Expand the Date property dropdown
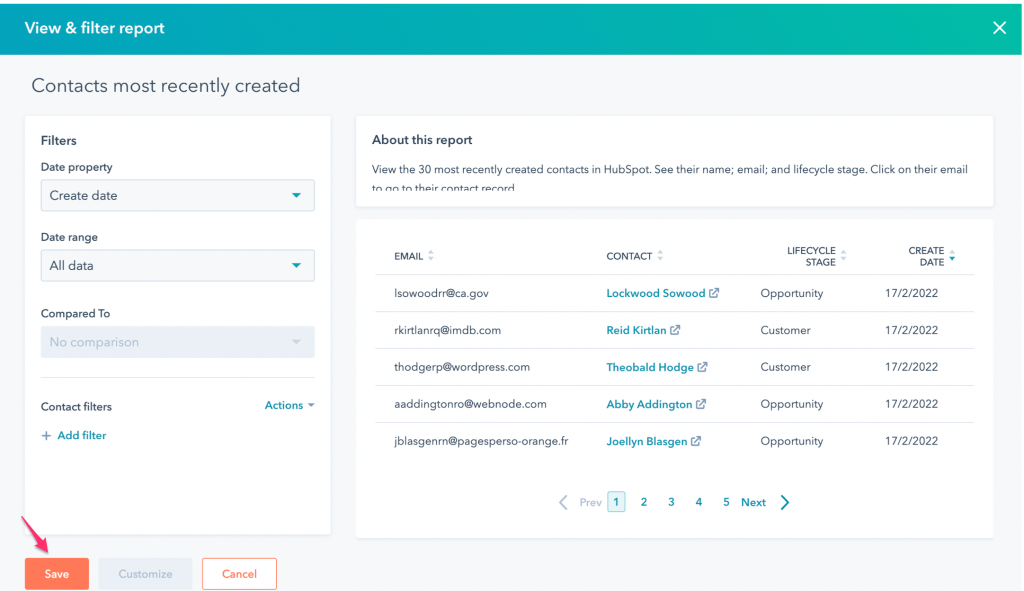The width and height of the screenshot is (1024, 591). click(177, 196)
